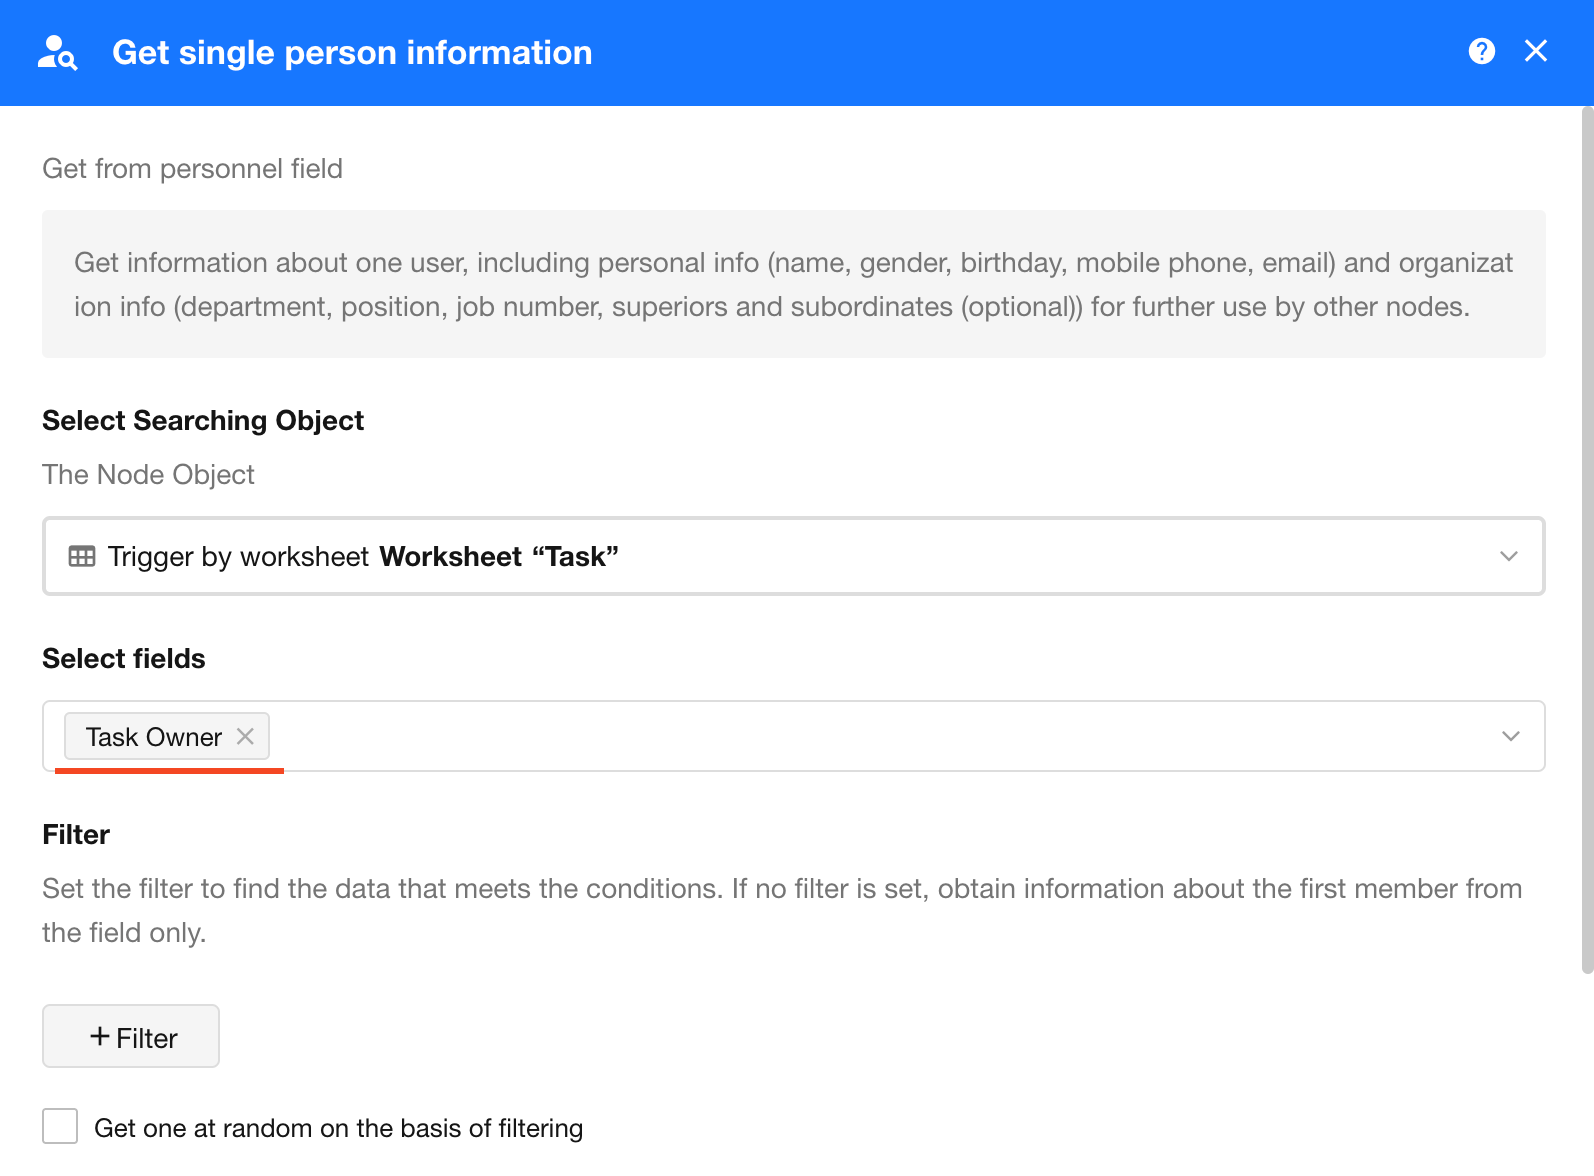The image size is (1594, 1176).
Task: Click the plus icon on Filter button
Action: [x=100, y=1037]
